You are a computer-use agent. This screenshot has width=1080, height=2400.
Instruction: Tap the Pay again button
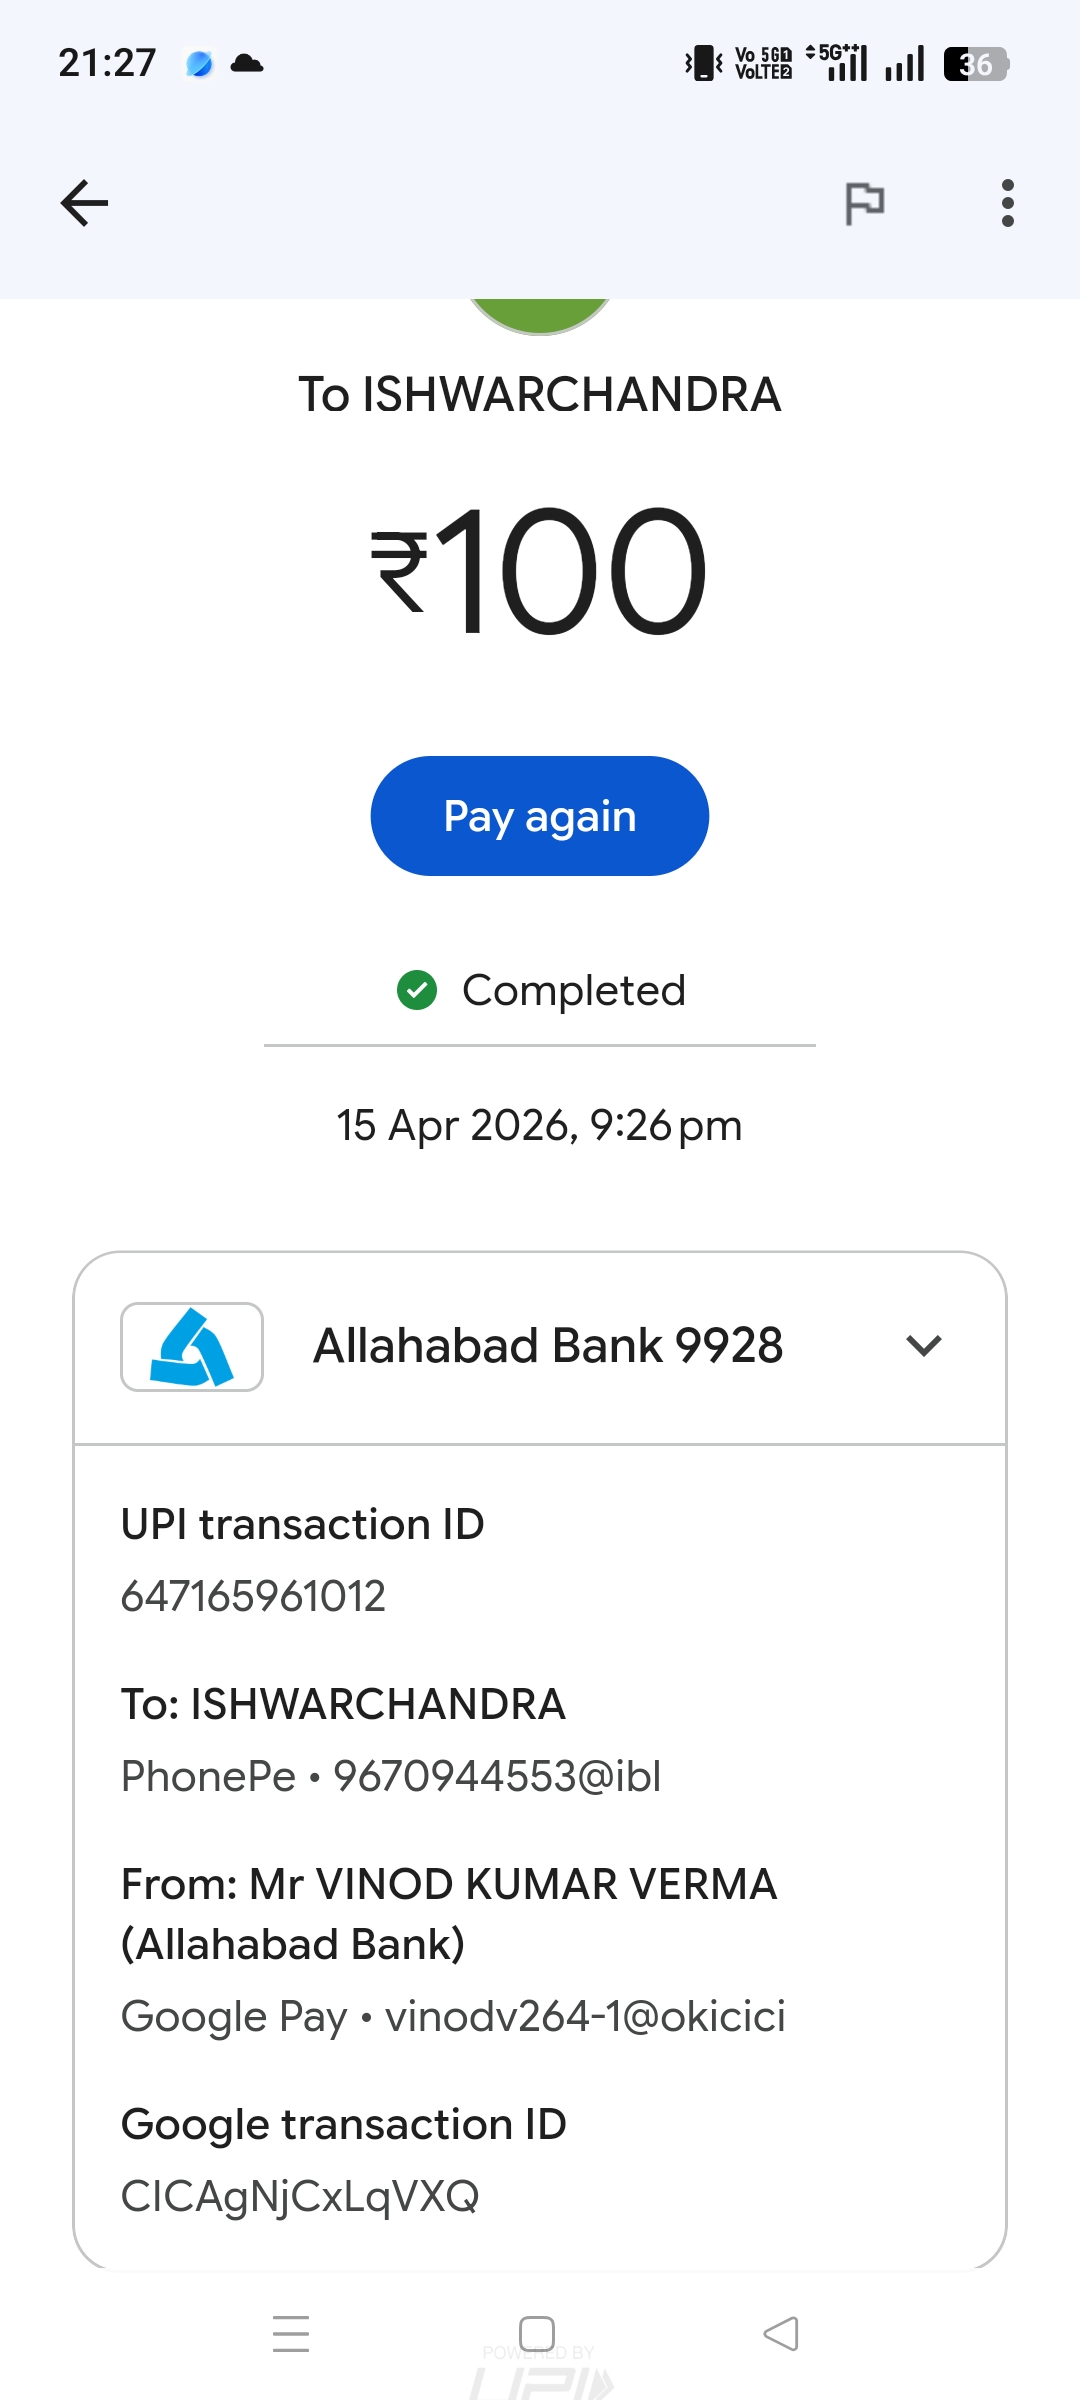coord(540,816)
